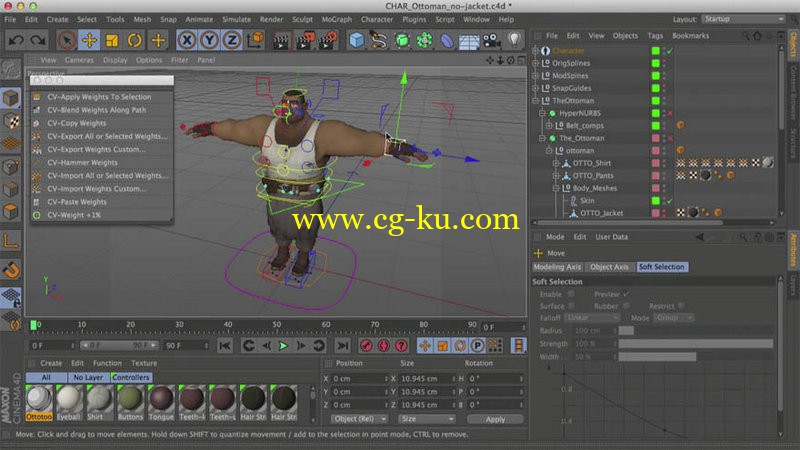
Task: Click the coordinate system cube icon
Action: tap(255, 40)
